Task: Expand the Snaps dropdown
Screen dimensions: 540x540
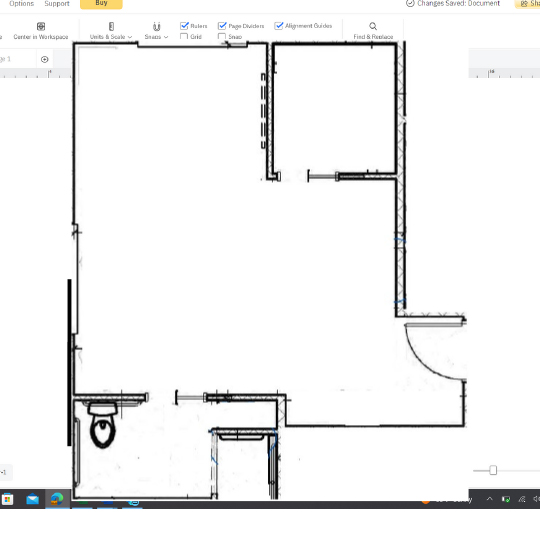Action: tap(156, 31)
